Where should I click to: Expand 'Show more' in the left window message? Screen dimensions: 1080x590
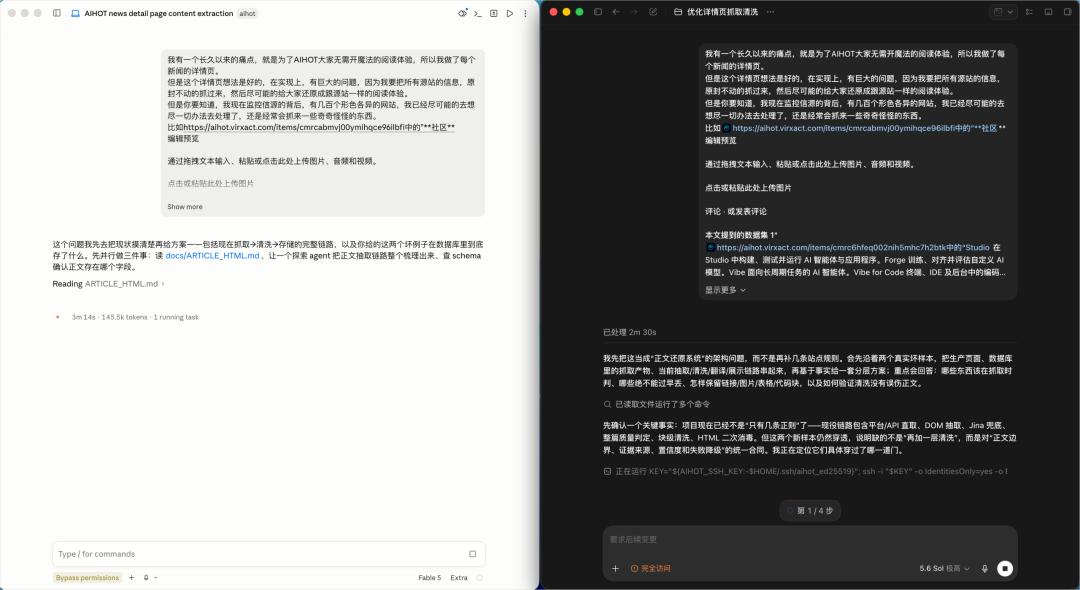tap(185, 207)
